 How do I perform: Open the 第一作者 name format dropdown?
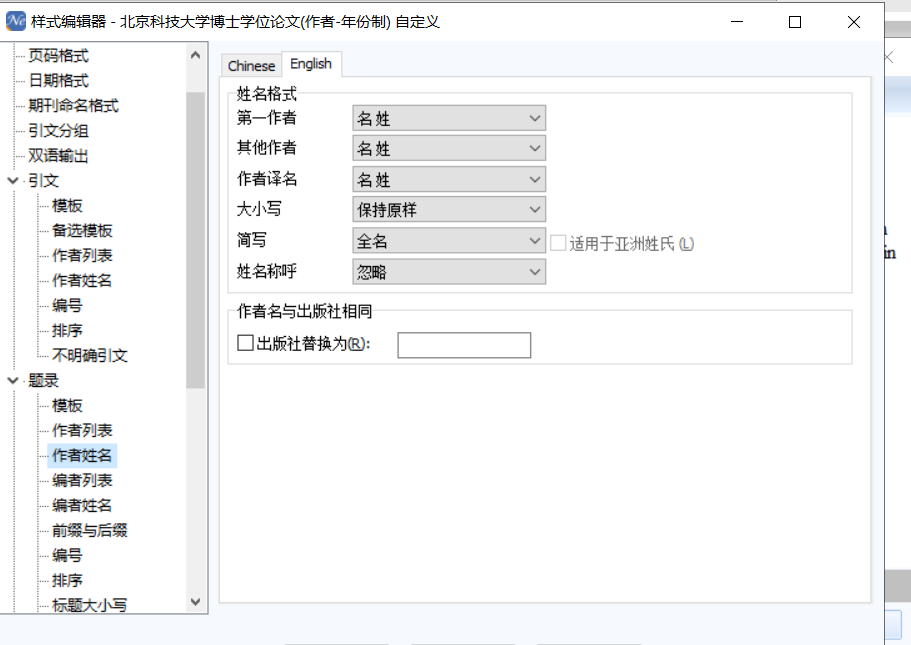(x=449, y=119)
